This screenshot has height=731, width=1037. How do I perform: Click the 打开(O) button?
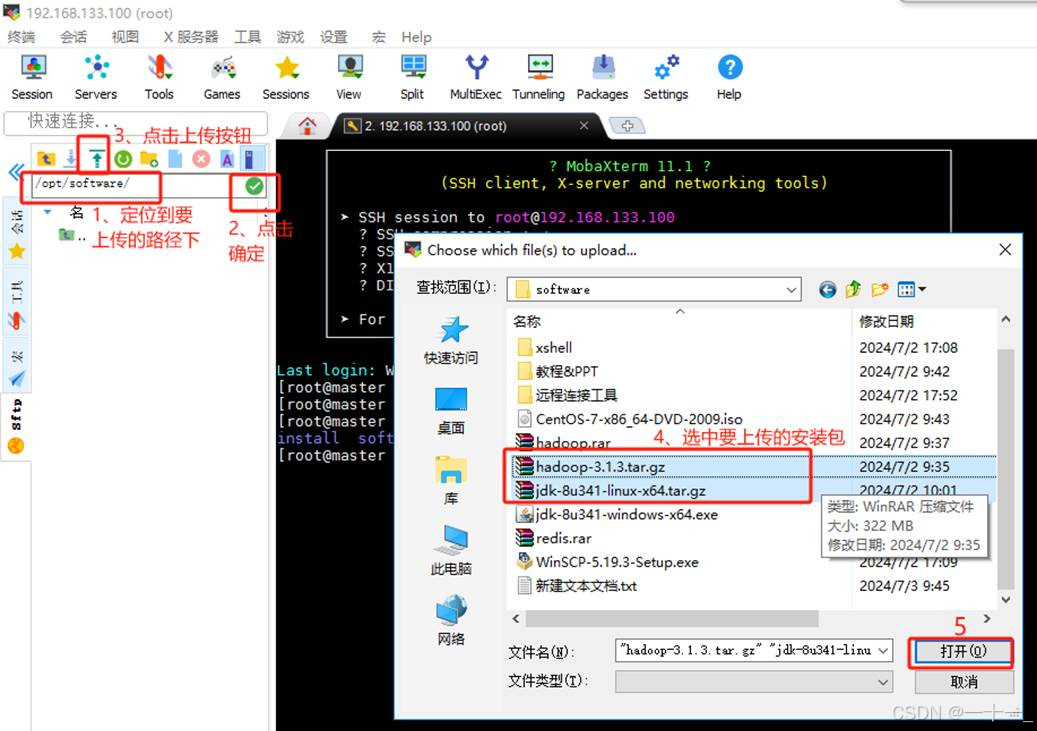click(962, 652)
